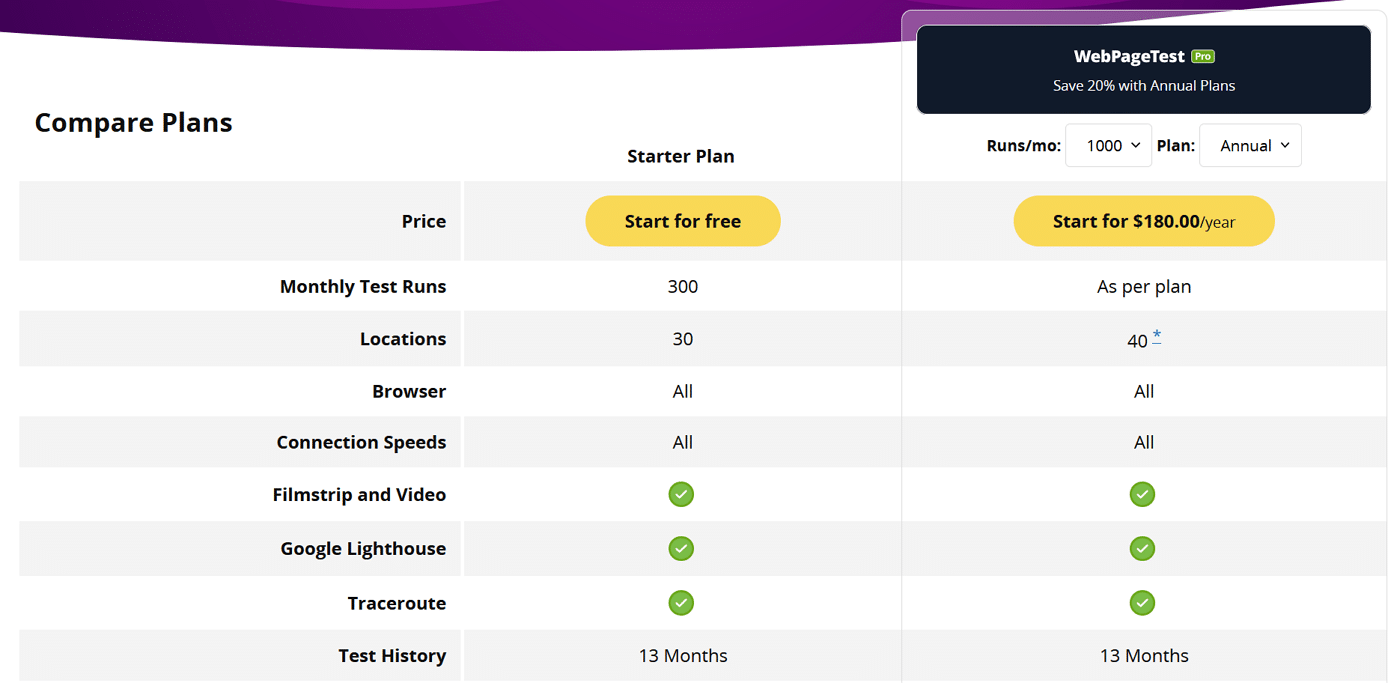This screenshot has width=1400, height=683.
Task: Click Starter Plan Filmstrip and Video checkmark
Action: tap(681, 495)
